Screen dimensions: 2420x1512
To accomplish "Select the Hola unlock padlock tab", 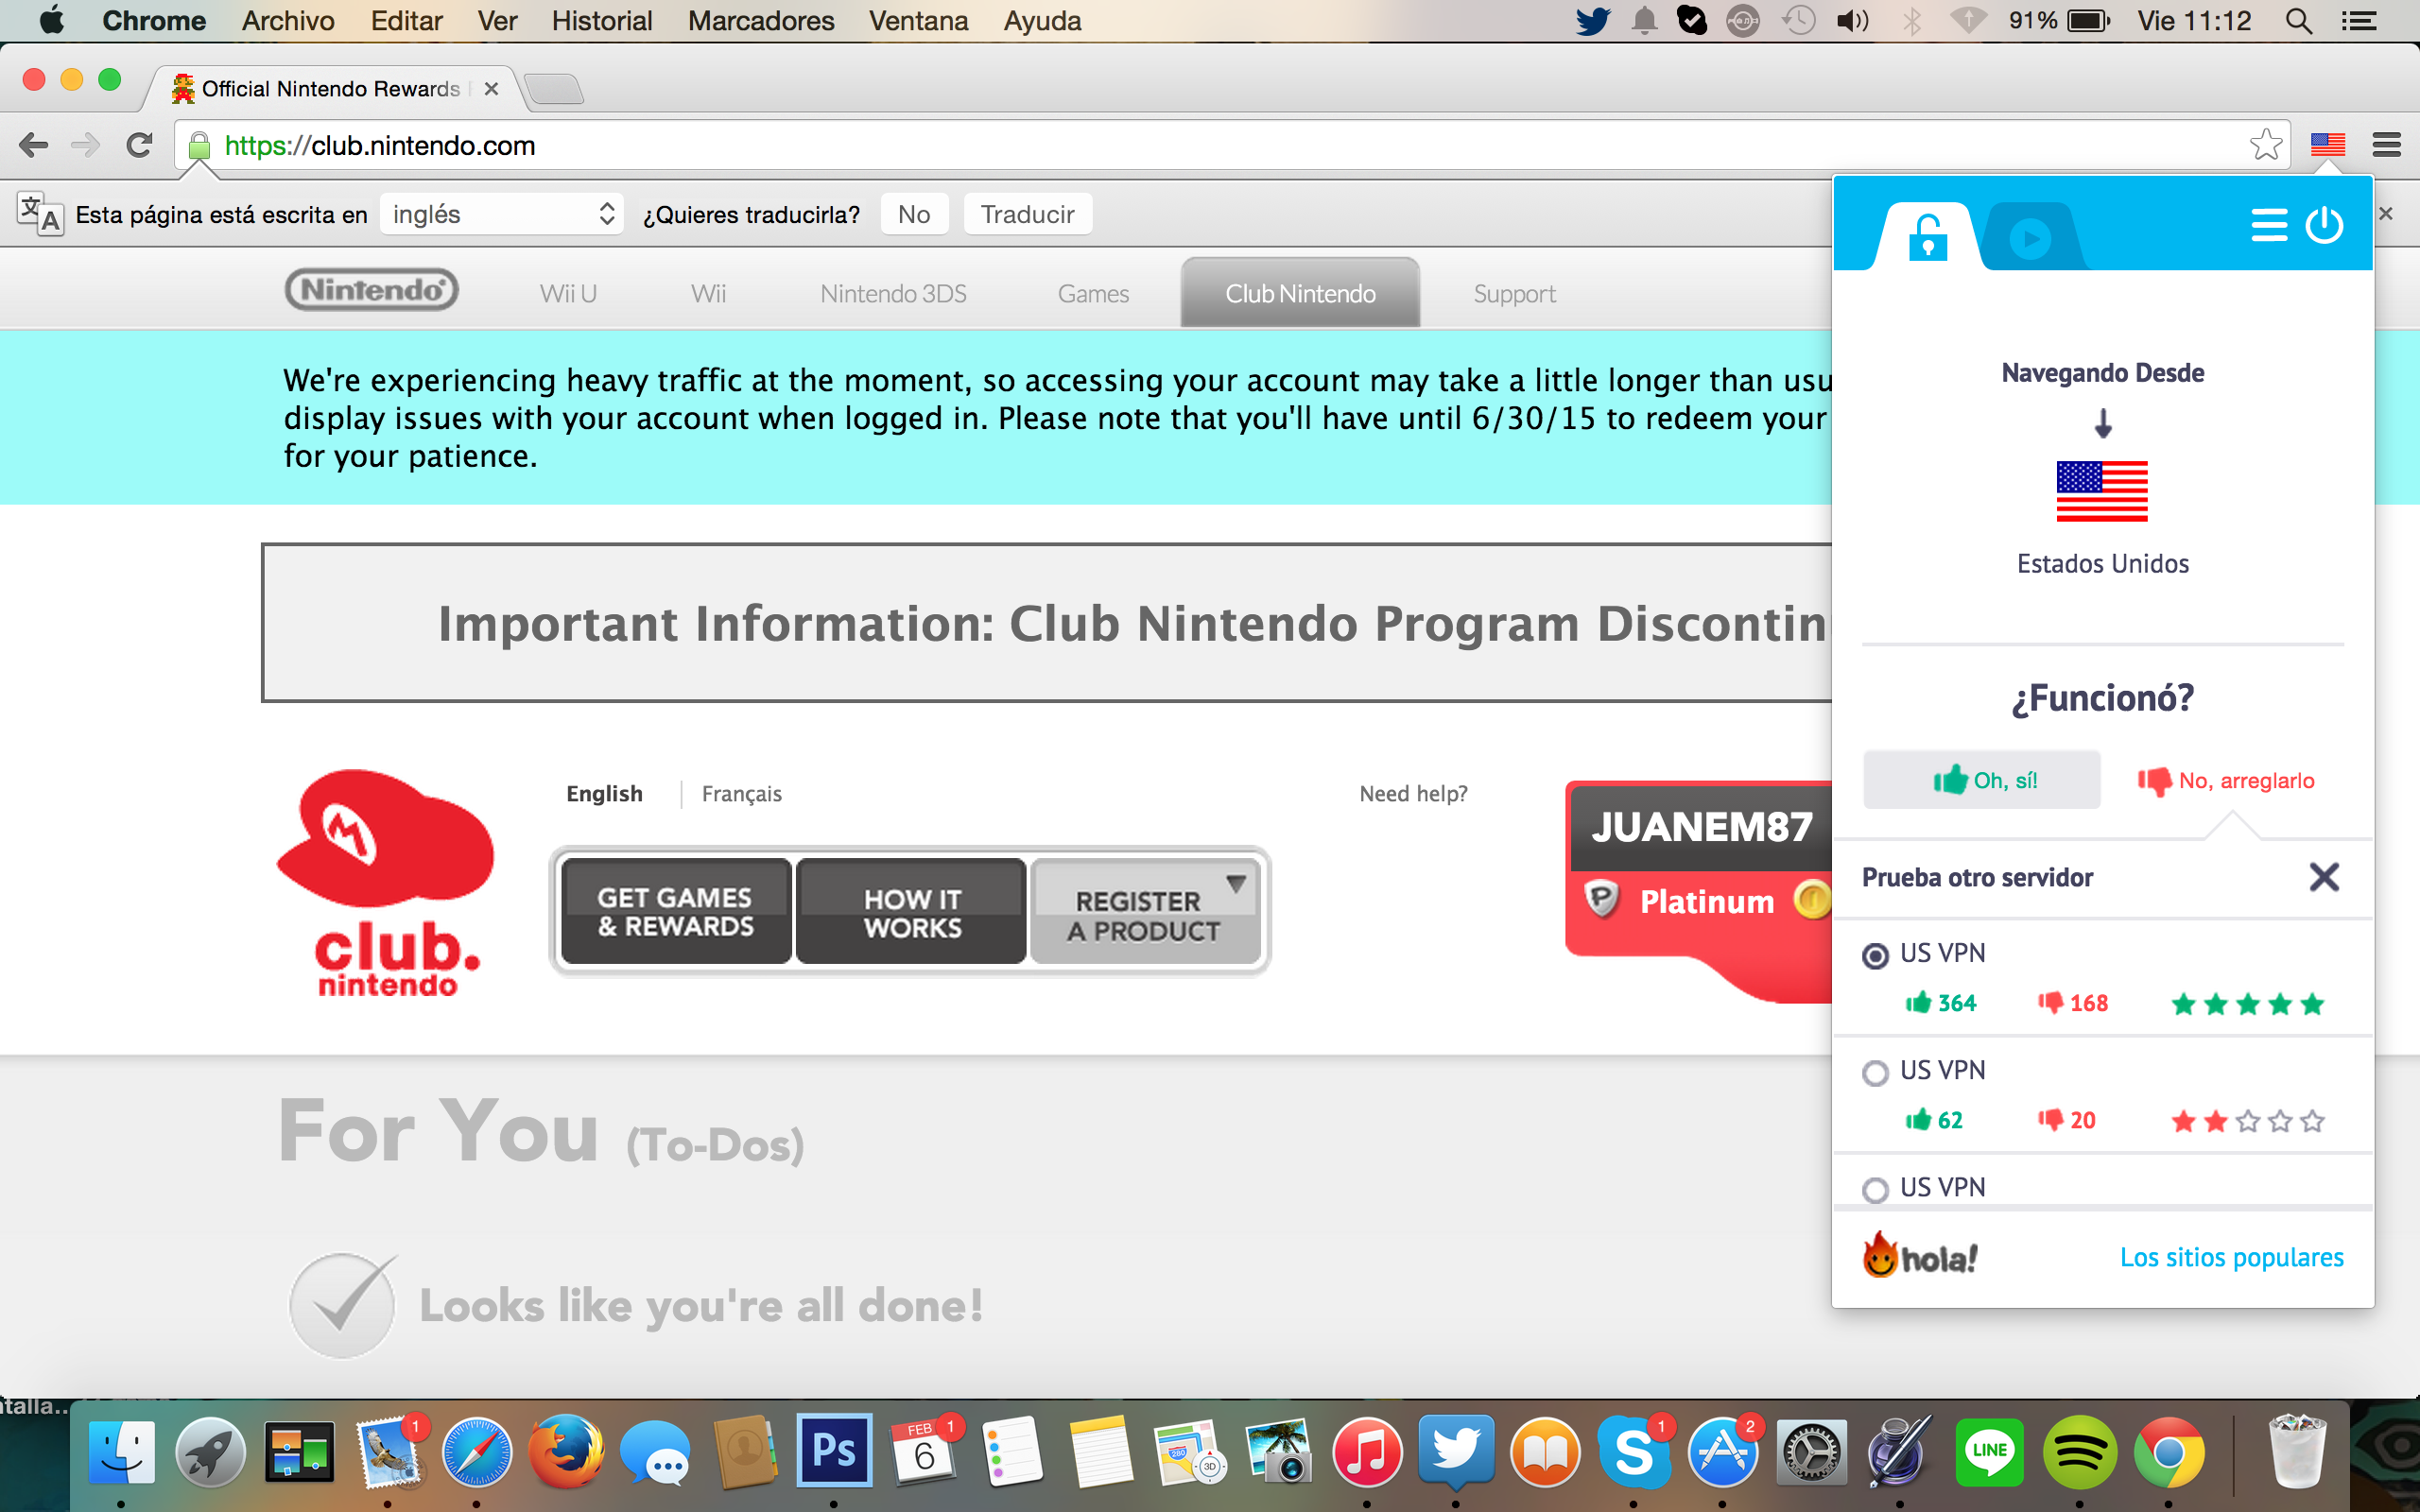I will click(1927, 237).
